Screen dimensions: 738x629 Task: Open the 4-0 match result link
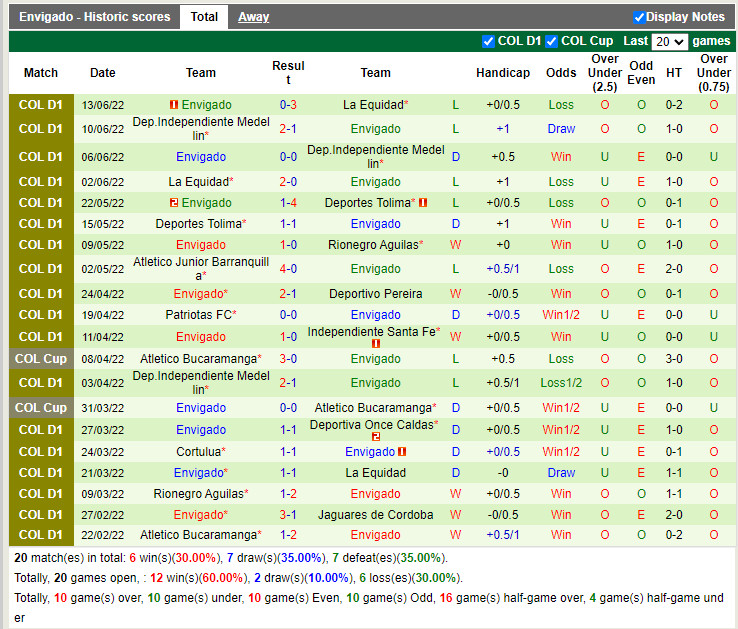[288, 269]
